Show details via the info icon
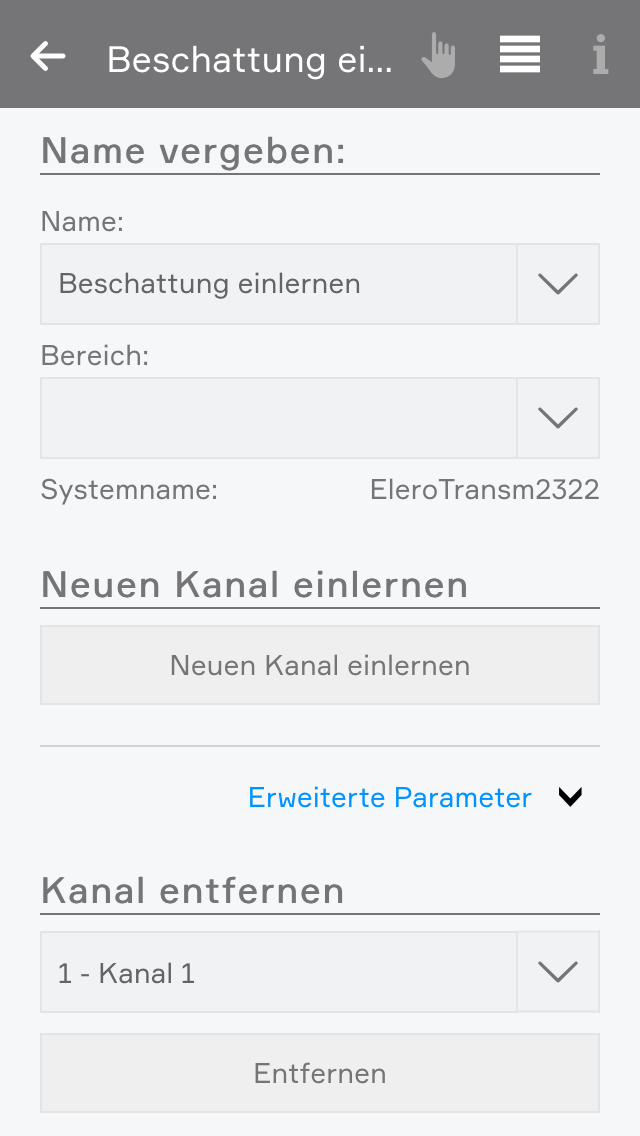The image size is (640, 1136). 600,56
